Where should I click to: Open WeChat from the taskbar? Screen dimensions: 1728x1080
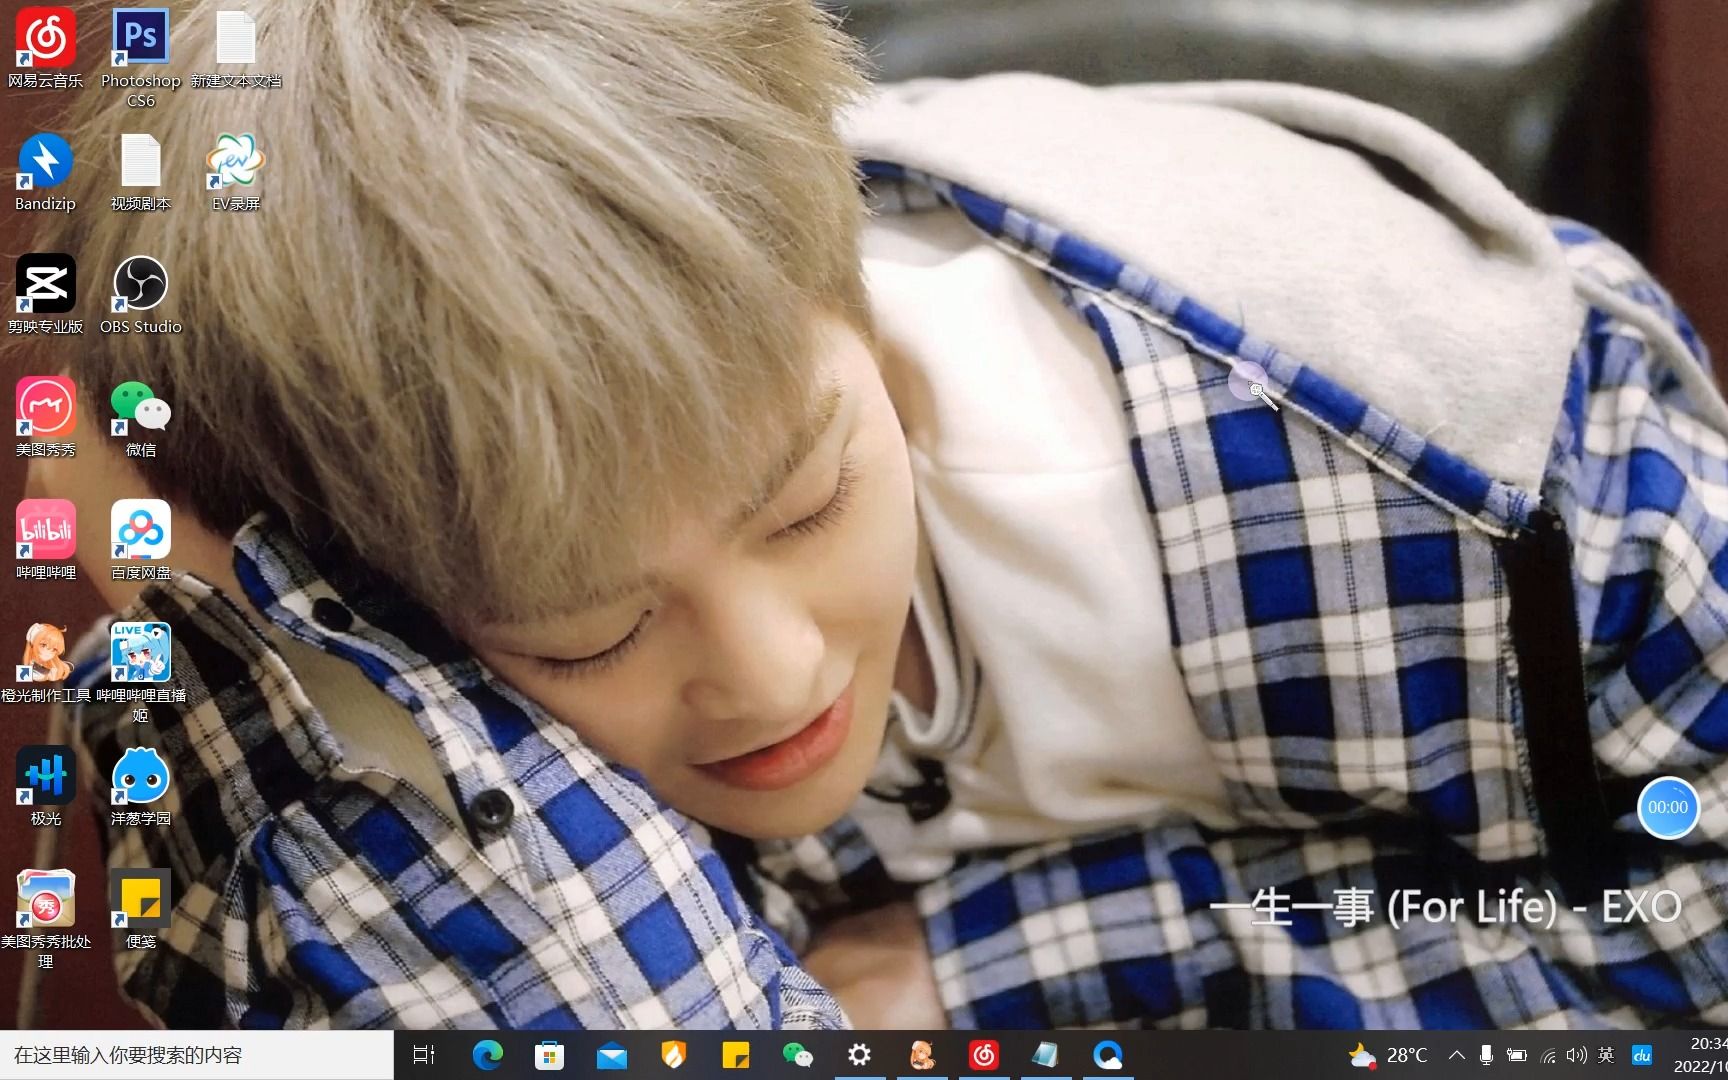(797, 1055)
